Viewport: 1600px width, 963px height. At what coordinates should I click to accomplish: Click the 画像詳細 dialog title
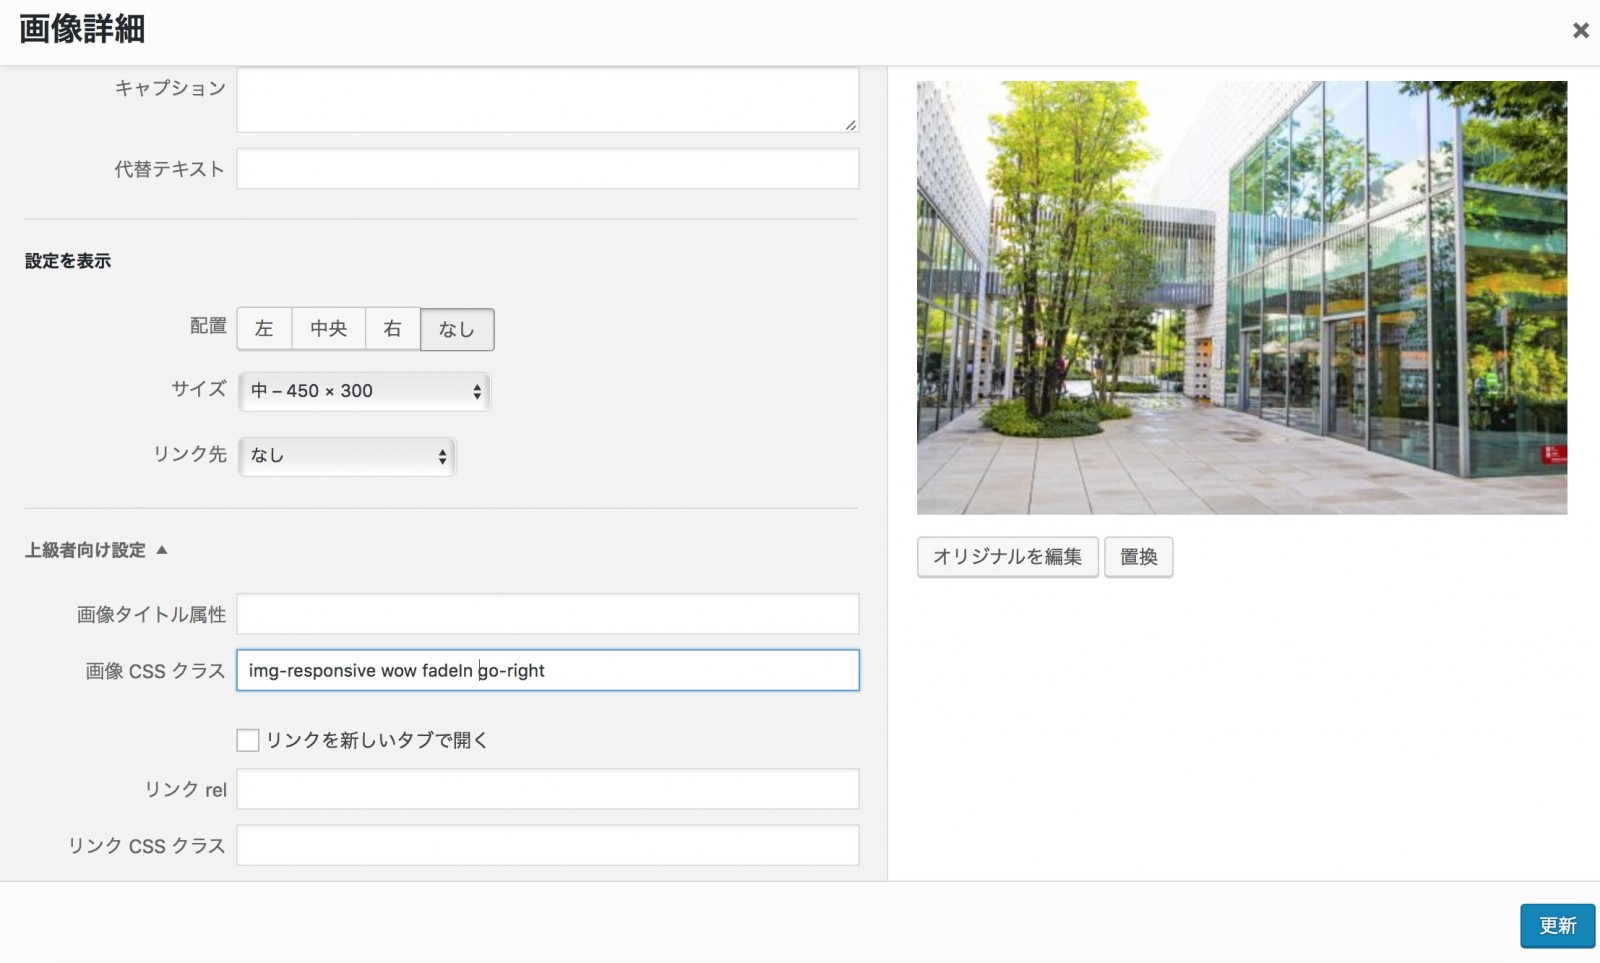point(82,29)
